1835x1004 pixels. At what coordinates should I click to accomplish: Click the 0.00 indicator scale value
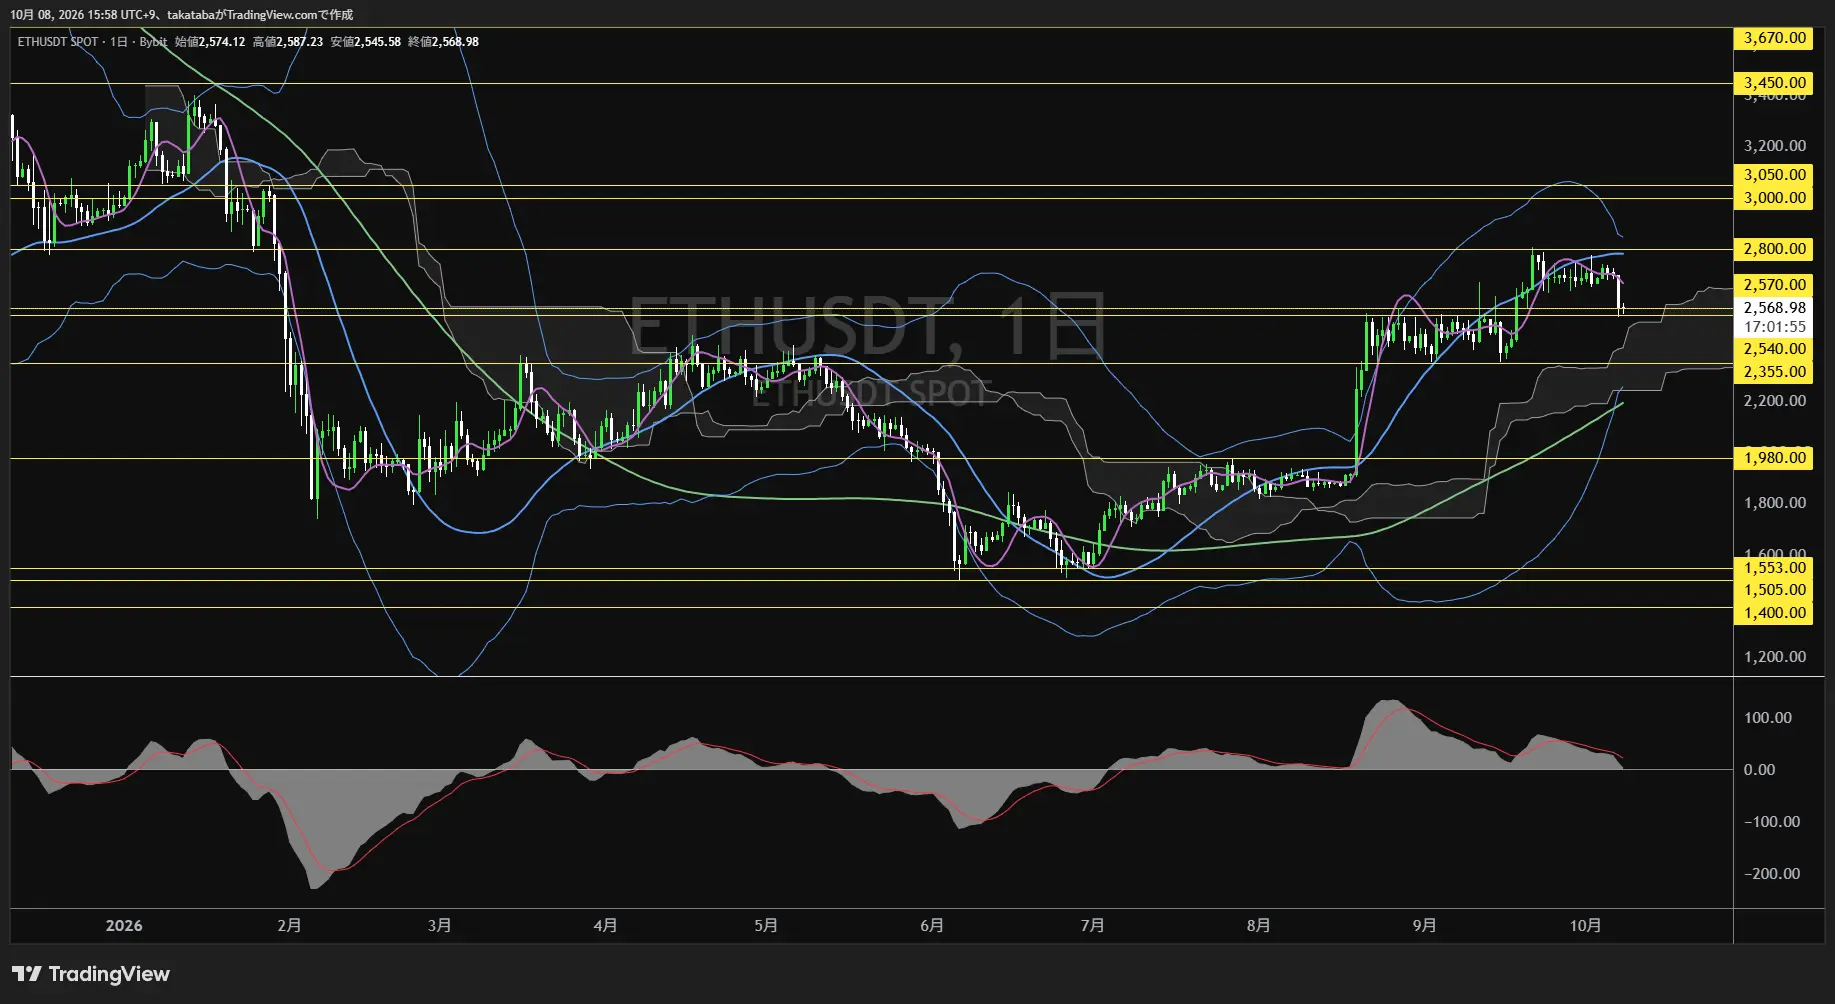tap(1759, 770)
